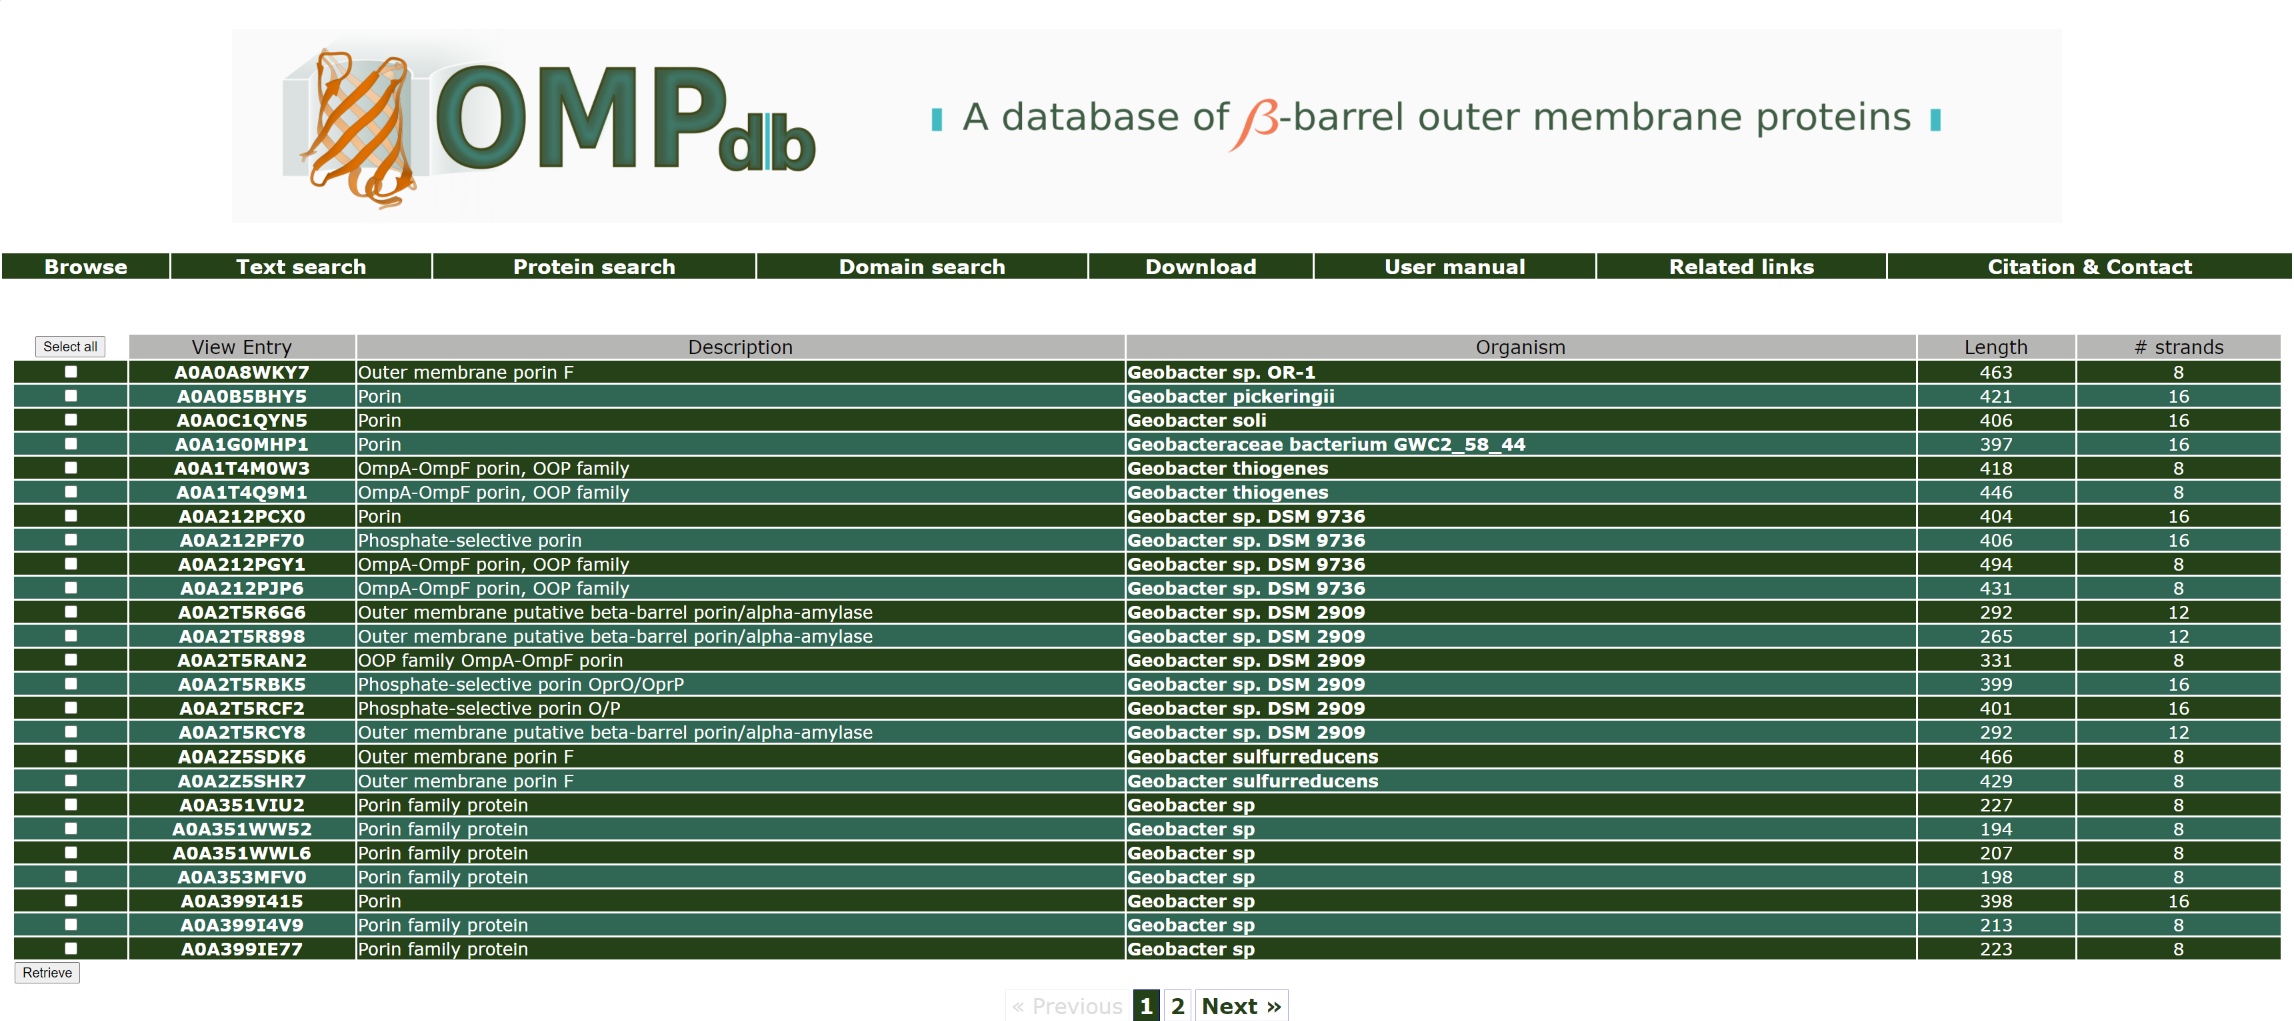The height and width of the screenshot is (1021, 2294).
Task: Open the User manual
Action: tap(1455, 267)
